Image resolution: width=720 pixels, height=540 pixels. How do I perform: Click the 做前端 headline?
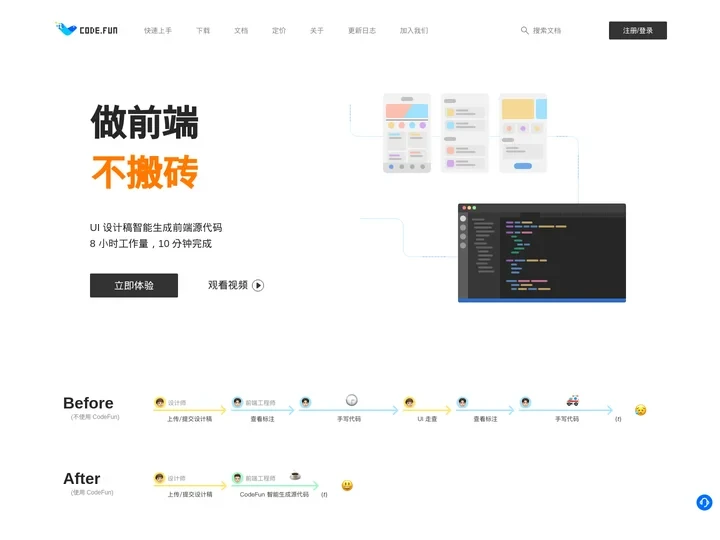point(145,122)
